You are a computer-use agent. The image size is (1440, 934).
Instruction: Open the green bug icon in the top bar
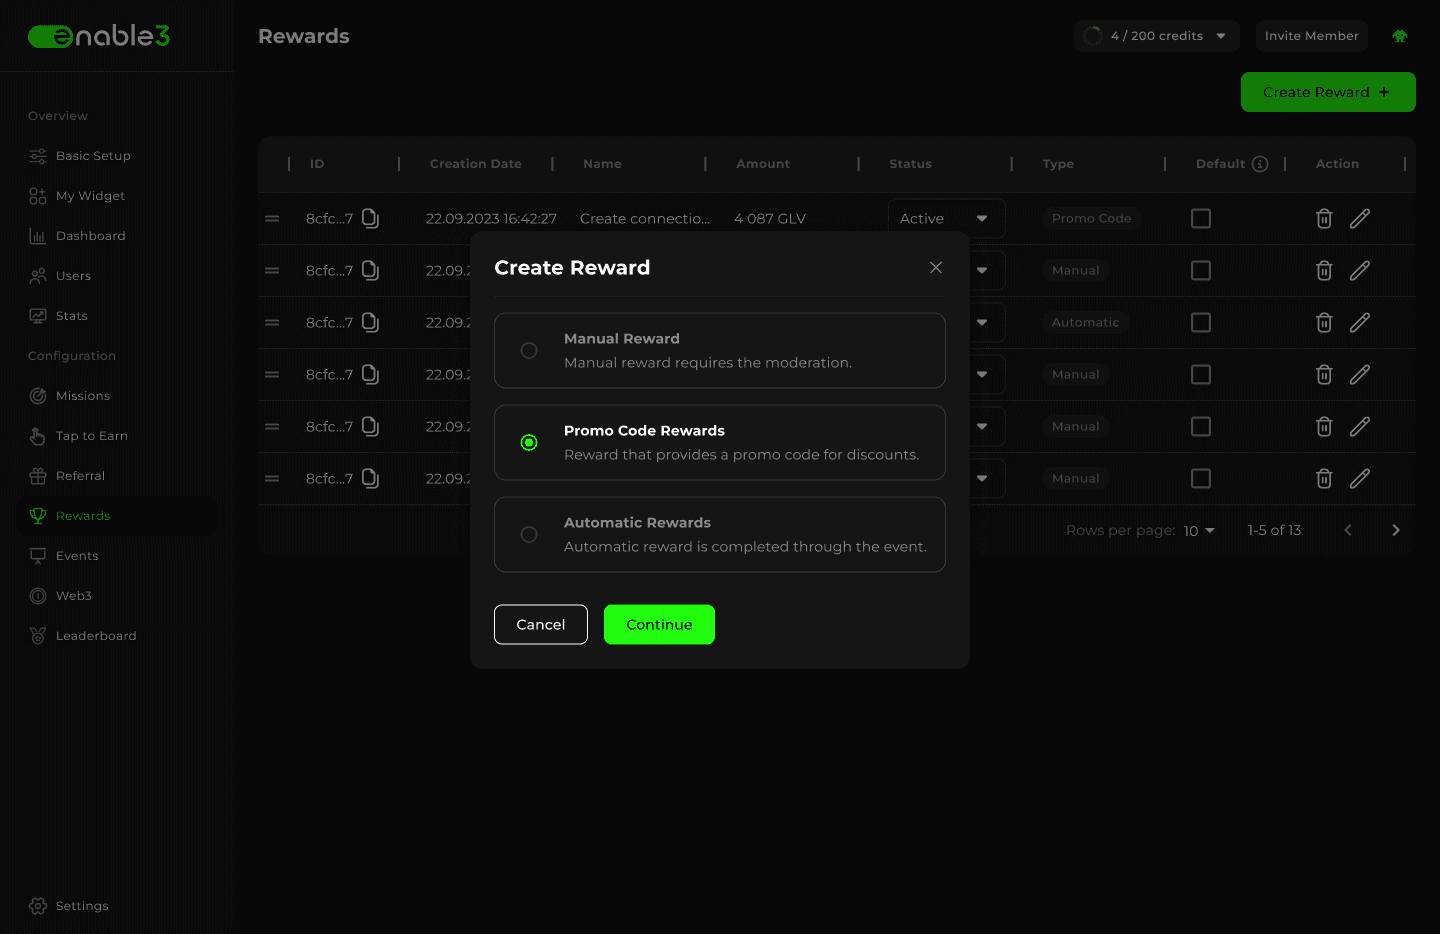[x=1400, y=36]
